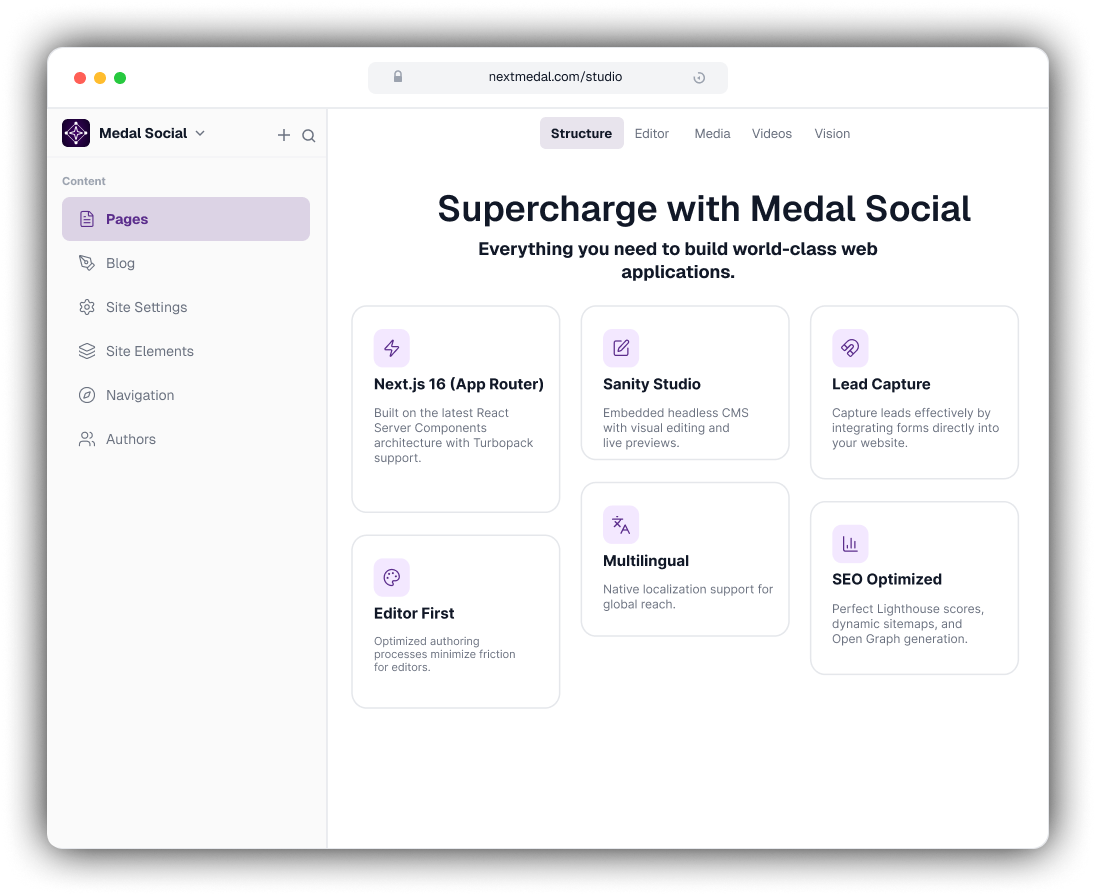Select the Pages document icon in sidebar

87,219
